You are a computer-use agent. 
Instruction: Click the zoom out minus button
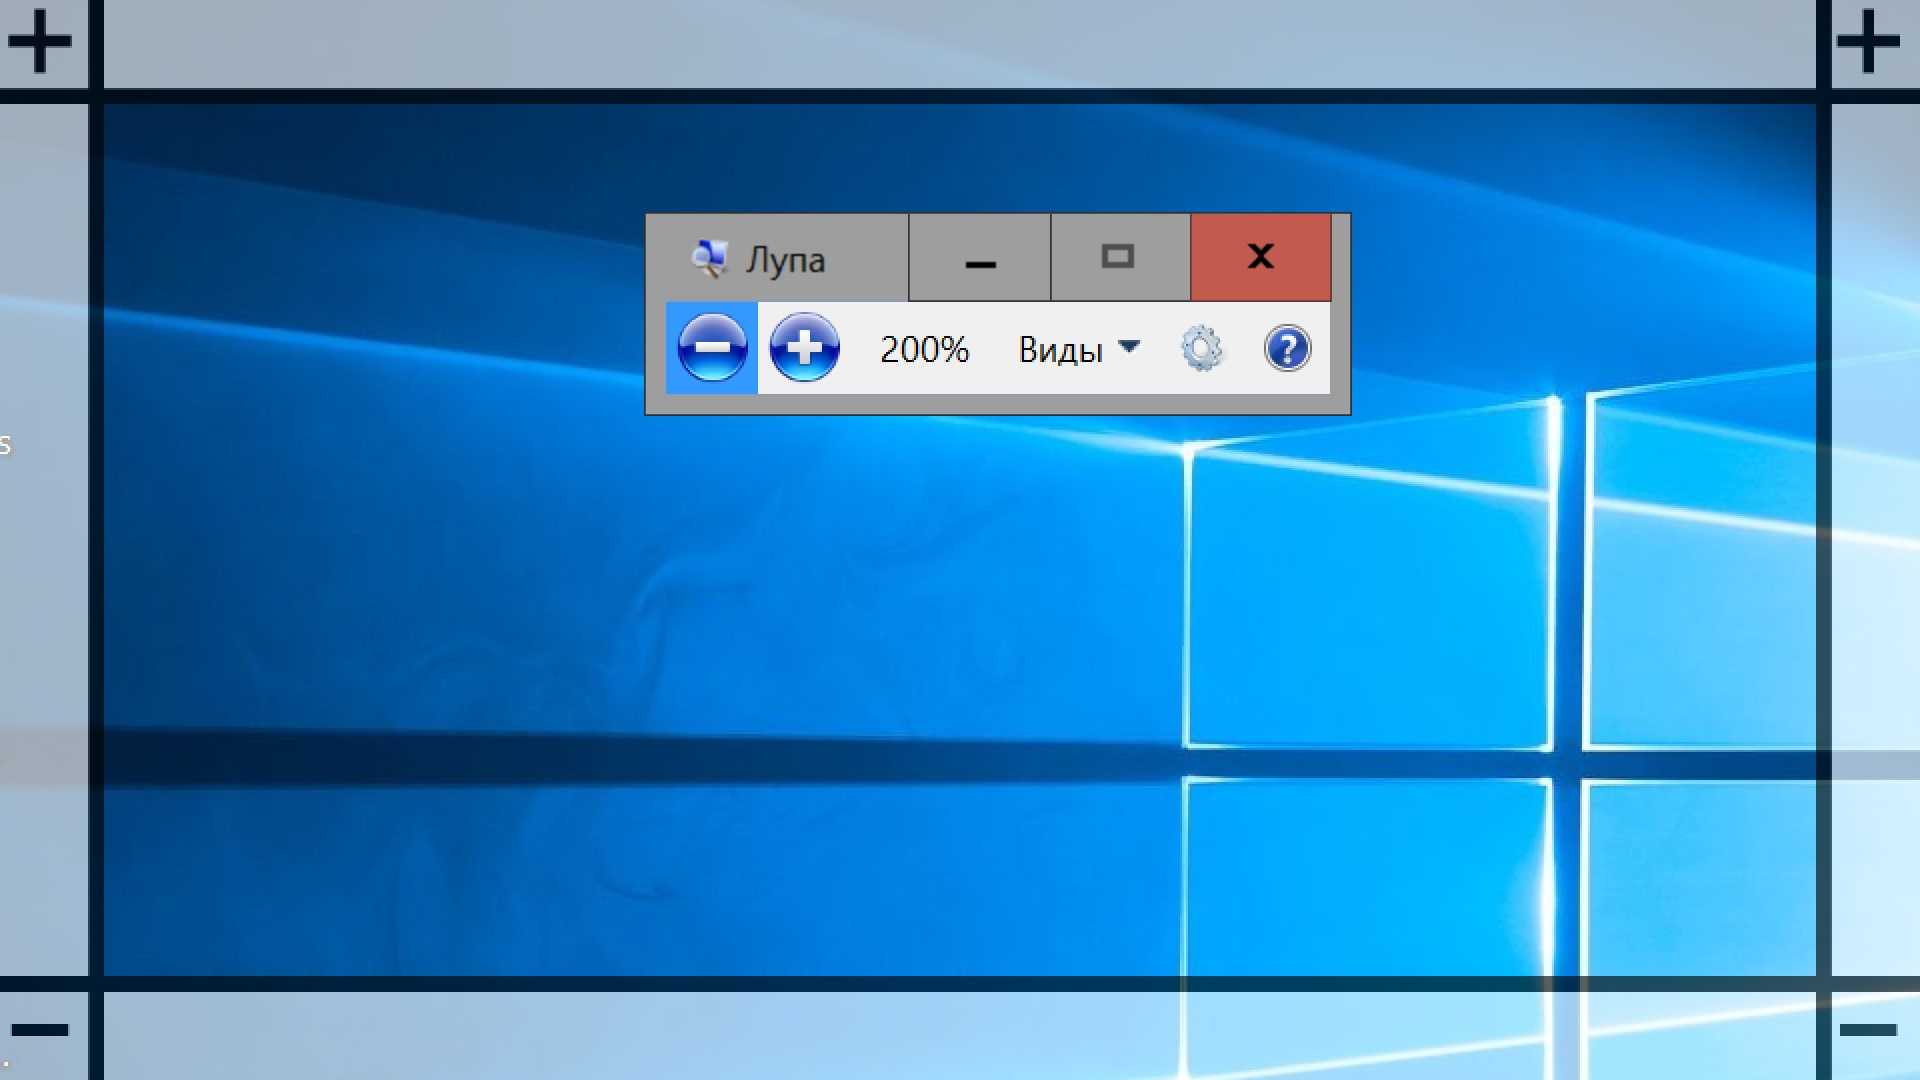pos(712,348)
